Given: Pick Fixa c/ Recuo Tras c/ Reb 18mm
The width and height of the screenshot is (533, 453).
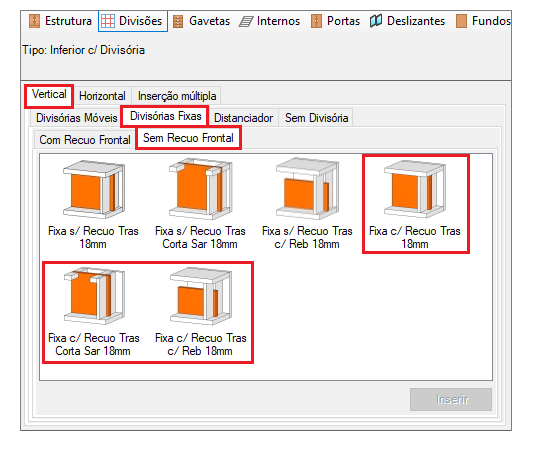Looking at the screenshot, I should 201,312.
